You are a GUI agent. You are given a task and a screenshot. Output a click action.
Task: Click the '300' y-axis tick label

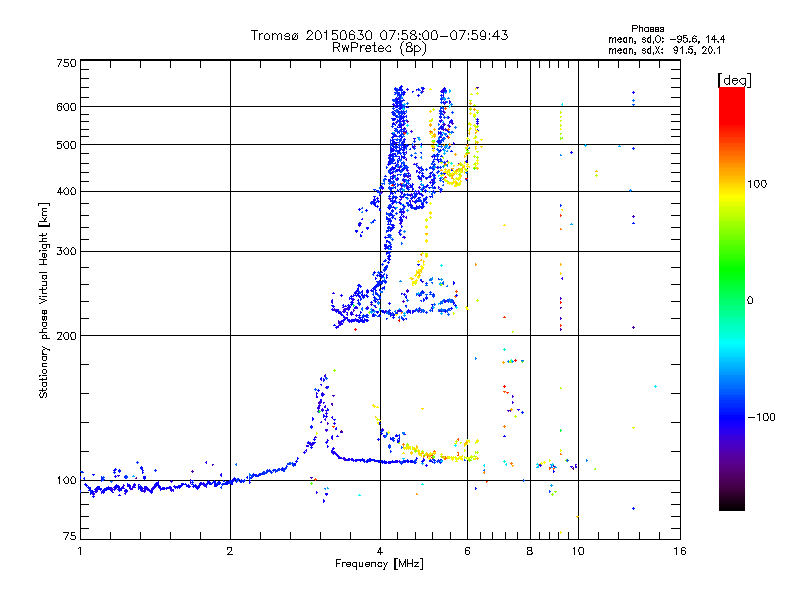pos(66,252)
